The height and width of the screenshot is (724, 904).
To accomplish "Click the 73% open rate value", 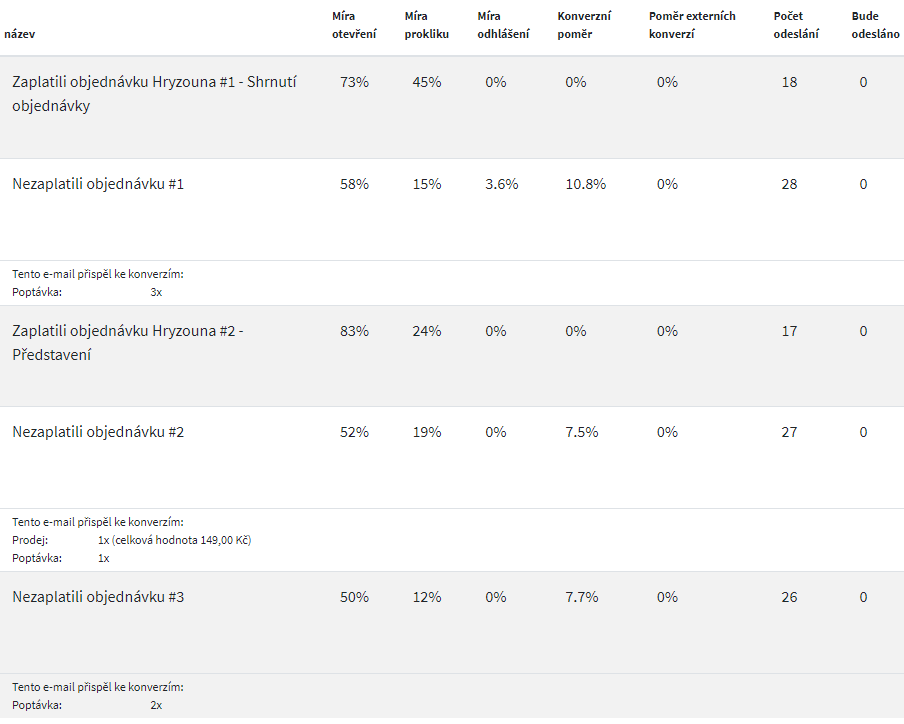I will click(x=354, y=82).
